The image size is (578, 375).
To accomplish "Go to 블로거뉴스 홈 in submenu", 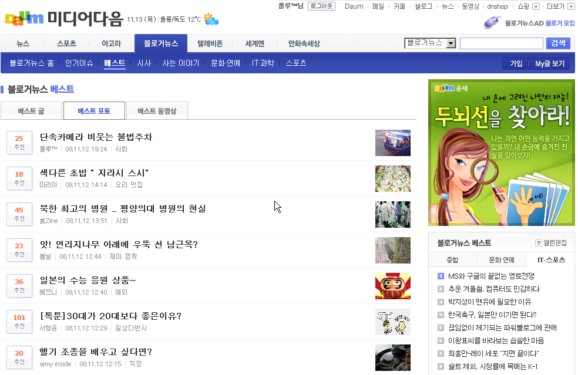I will [x=31, y=63].
